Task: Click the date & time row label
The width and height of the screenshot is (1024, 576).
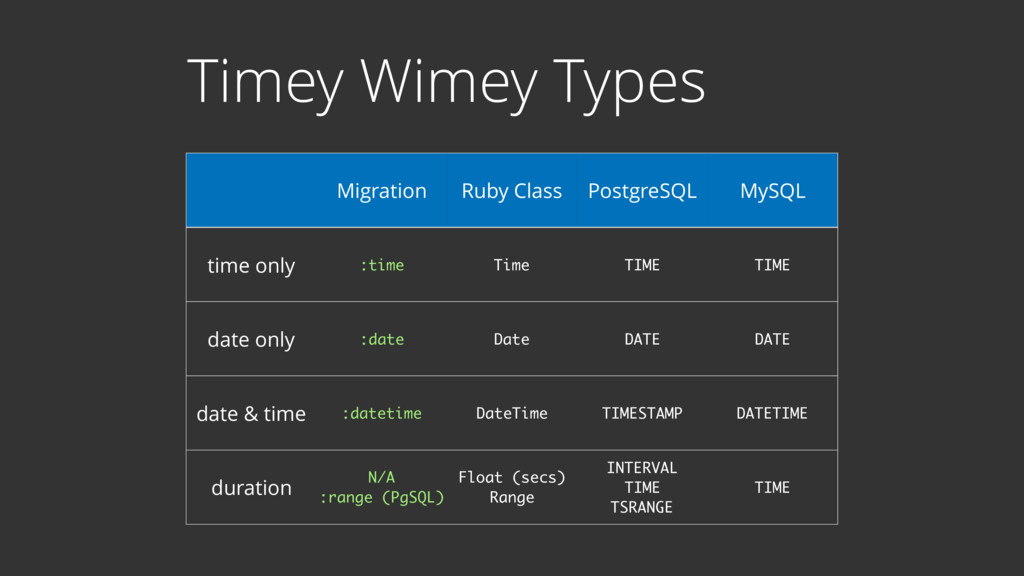Action: (x=251, y=413)
